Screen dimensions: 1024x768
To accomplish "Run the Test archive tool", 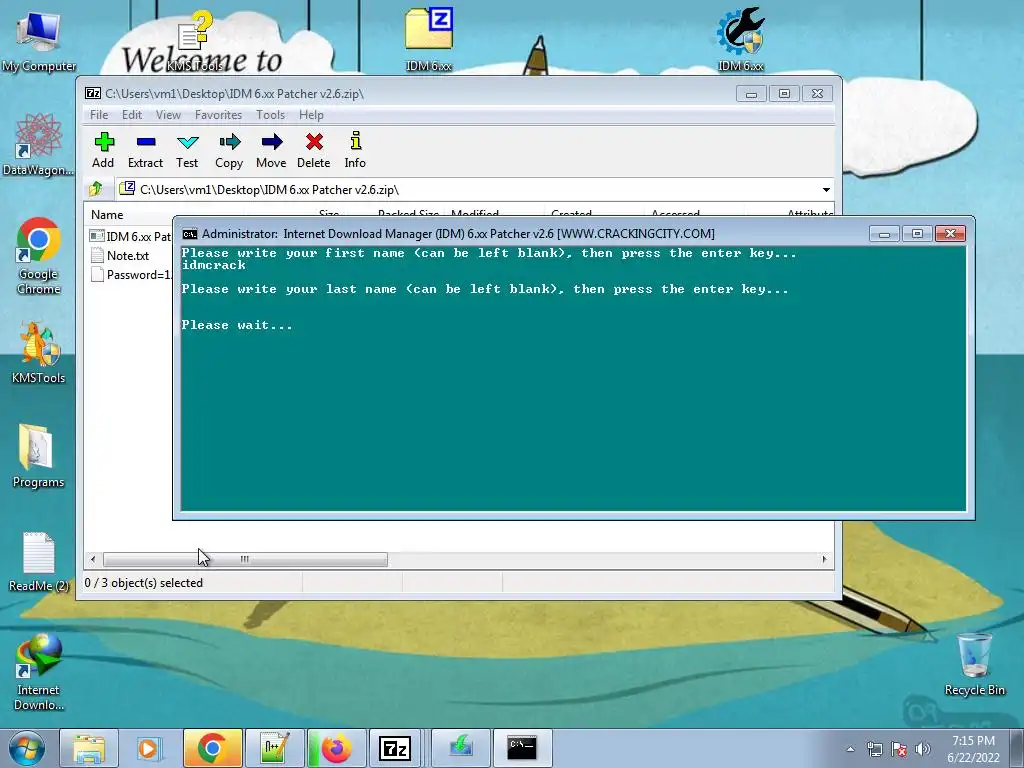I will point(187,150).
